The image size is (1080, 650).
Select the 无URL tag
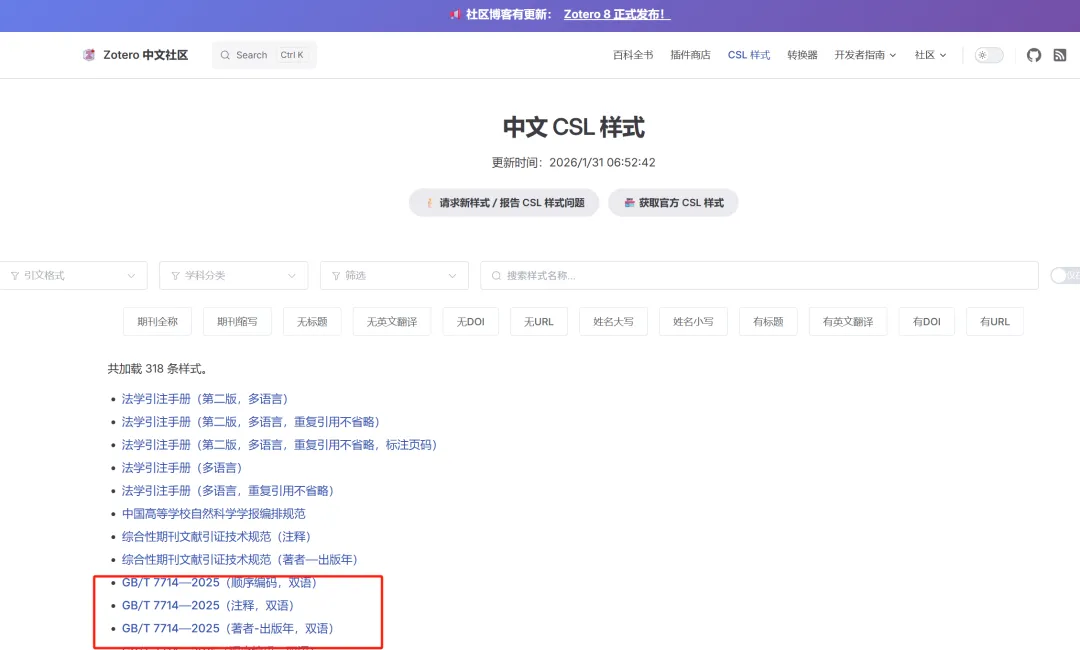pyautogui.click(x=539, y=322)
